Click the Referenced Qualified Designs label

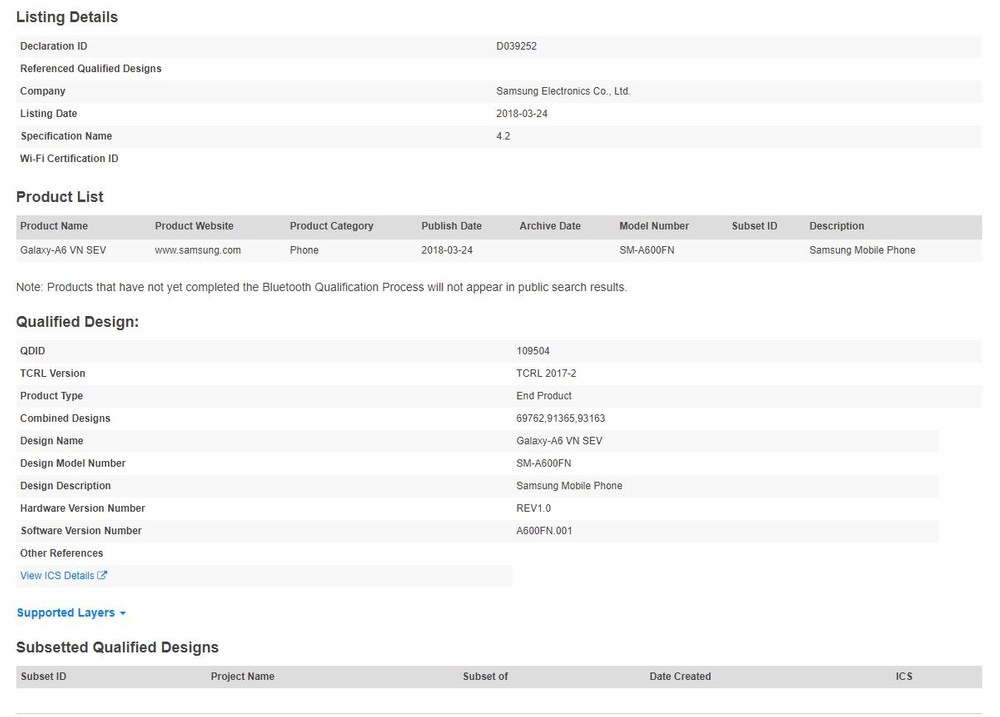pyautogui.click(x=91, y=68)
